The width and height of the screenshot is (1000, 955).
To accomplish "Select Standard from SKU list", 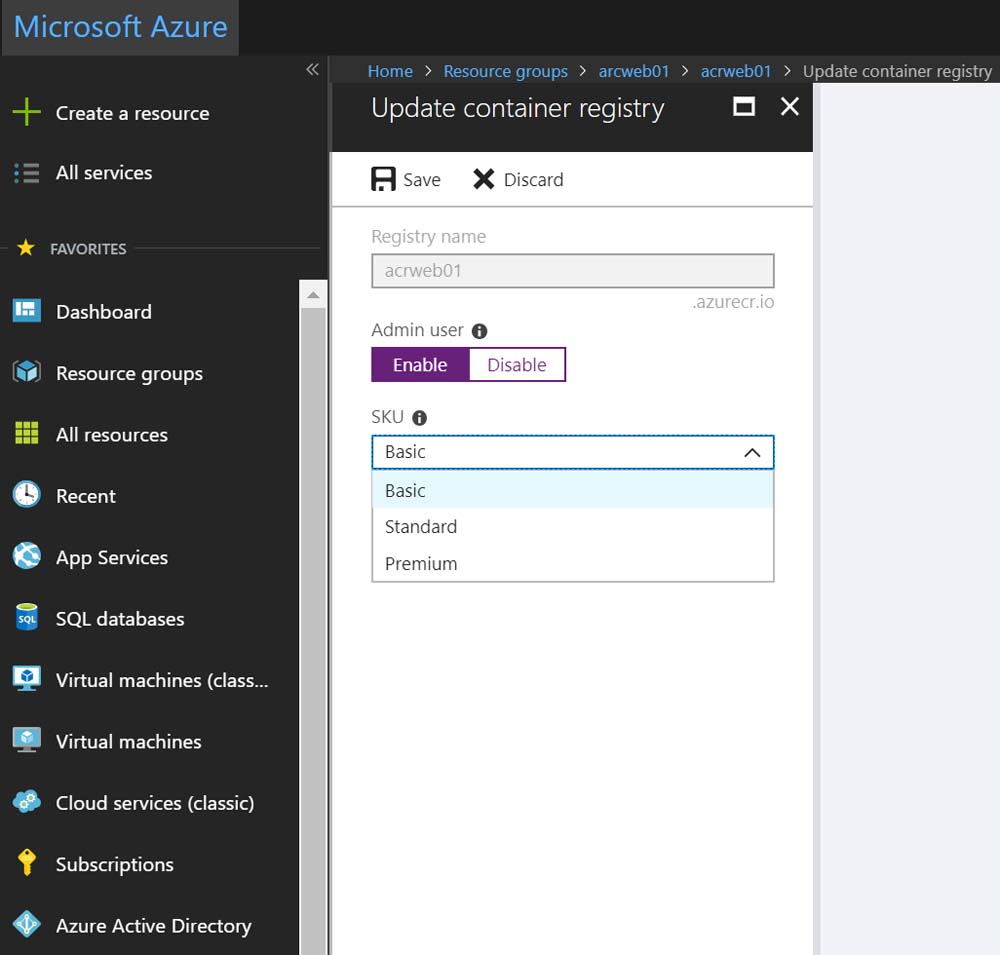I will pos(421,527).
